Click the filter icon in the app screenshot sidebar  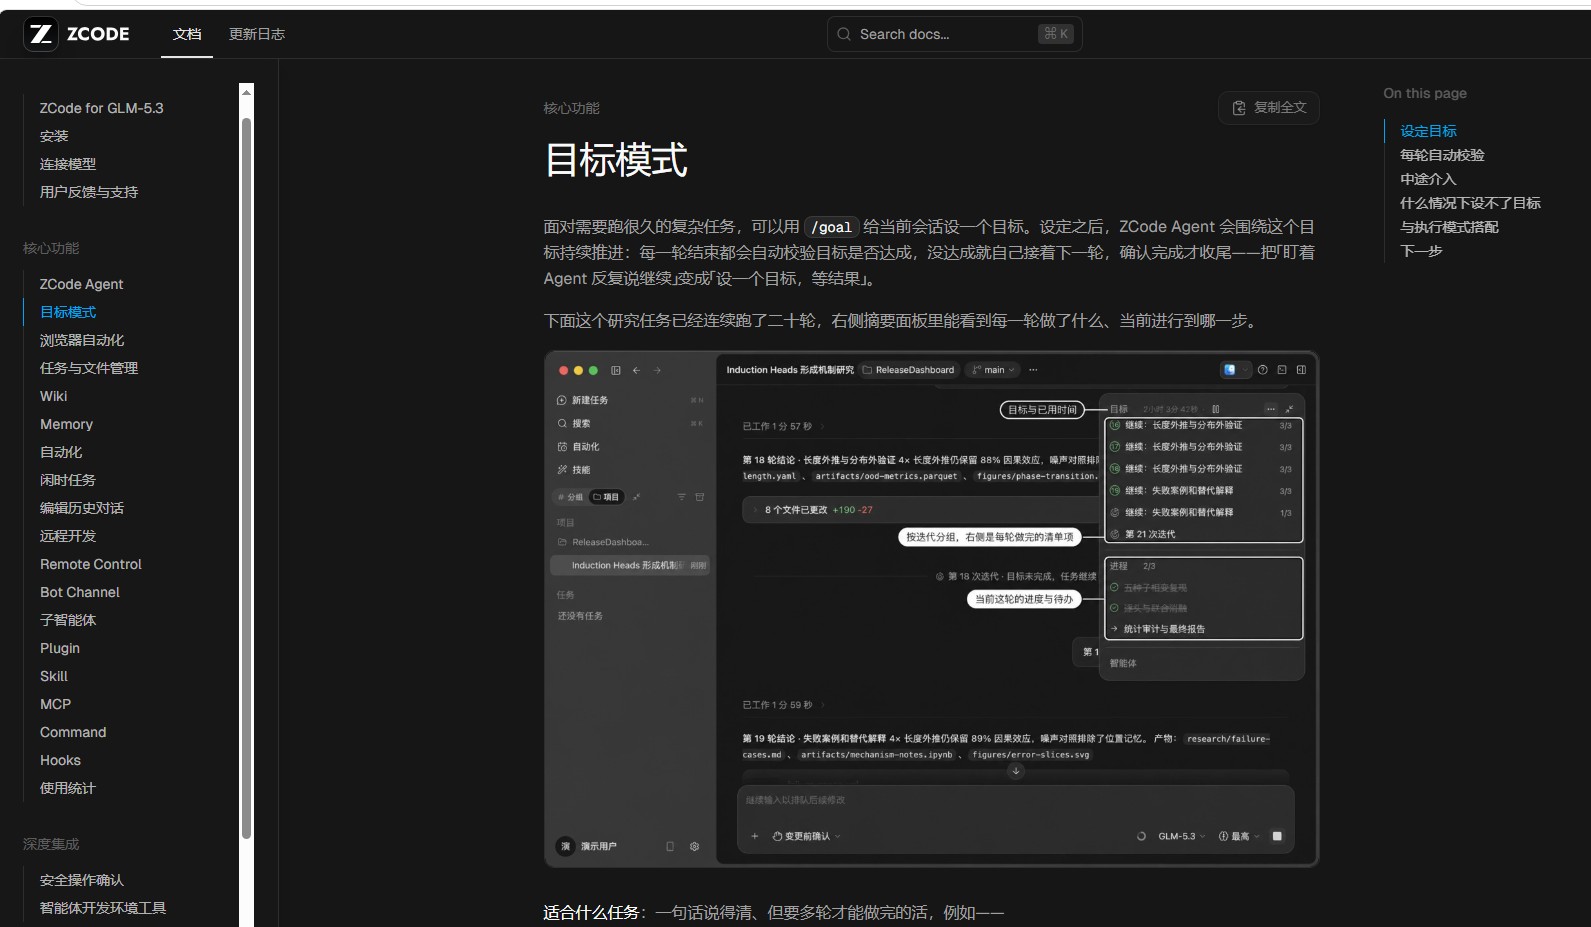coord(682,497)
